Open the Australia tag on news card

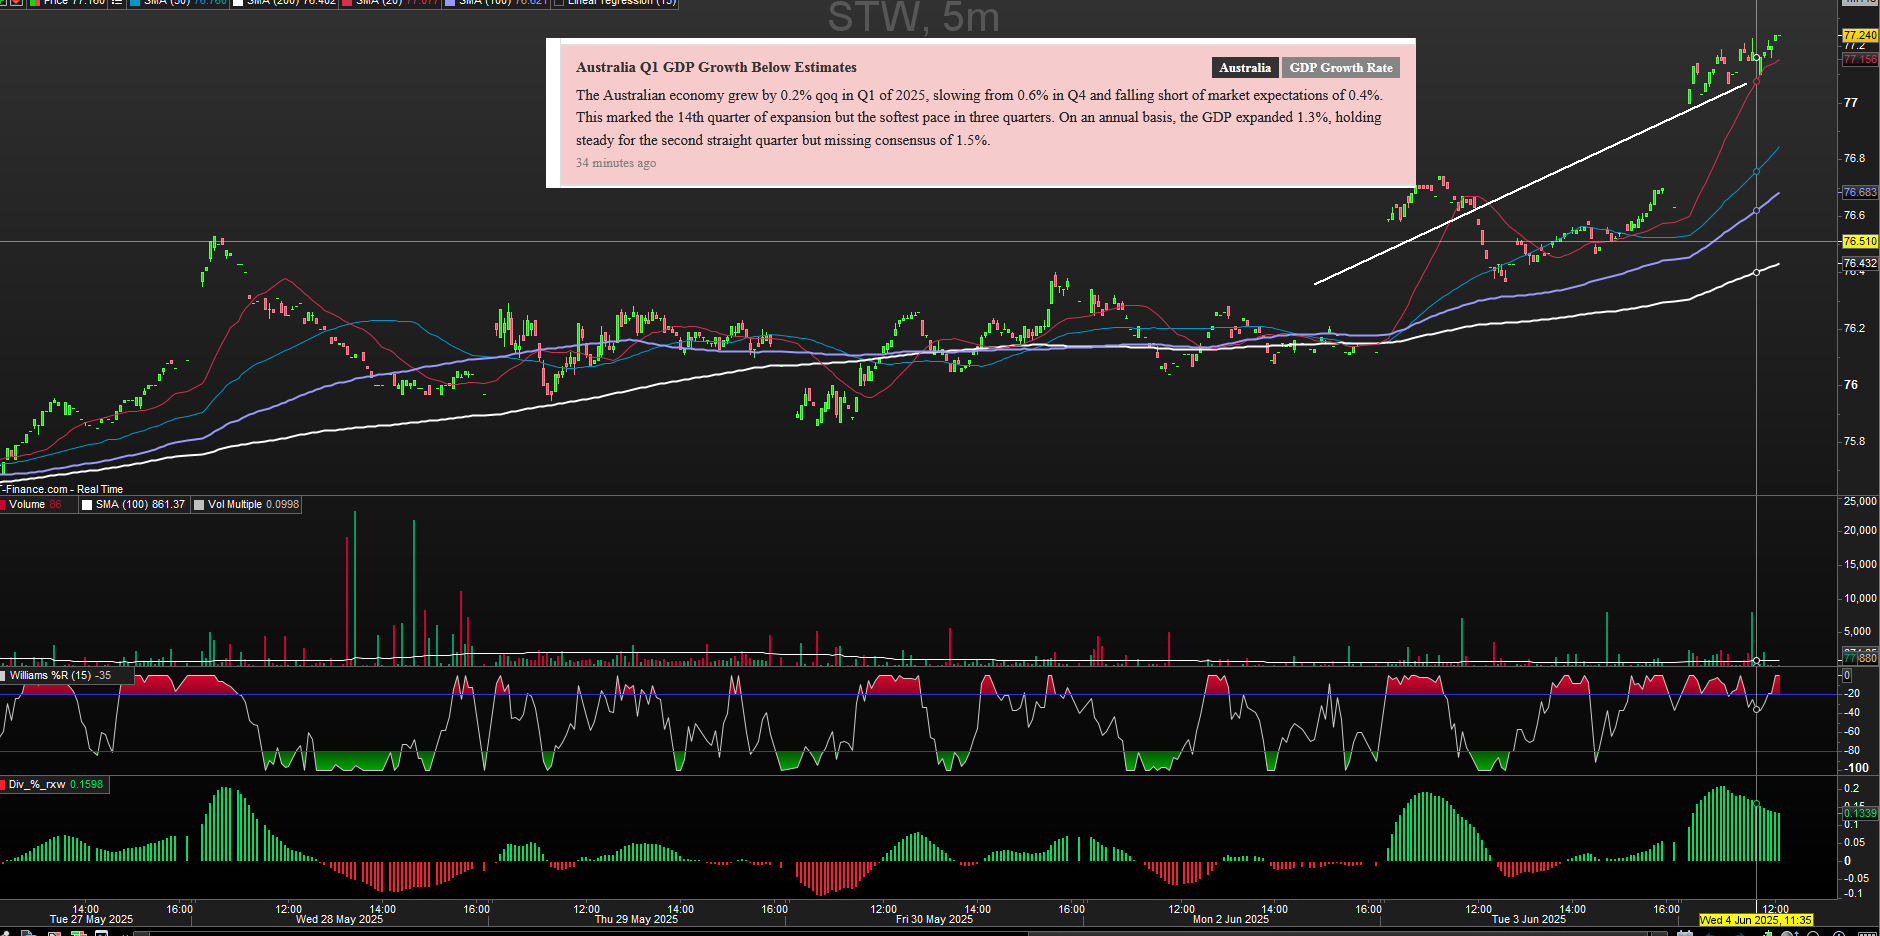pos(1245,68)
